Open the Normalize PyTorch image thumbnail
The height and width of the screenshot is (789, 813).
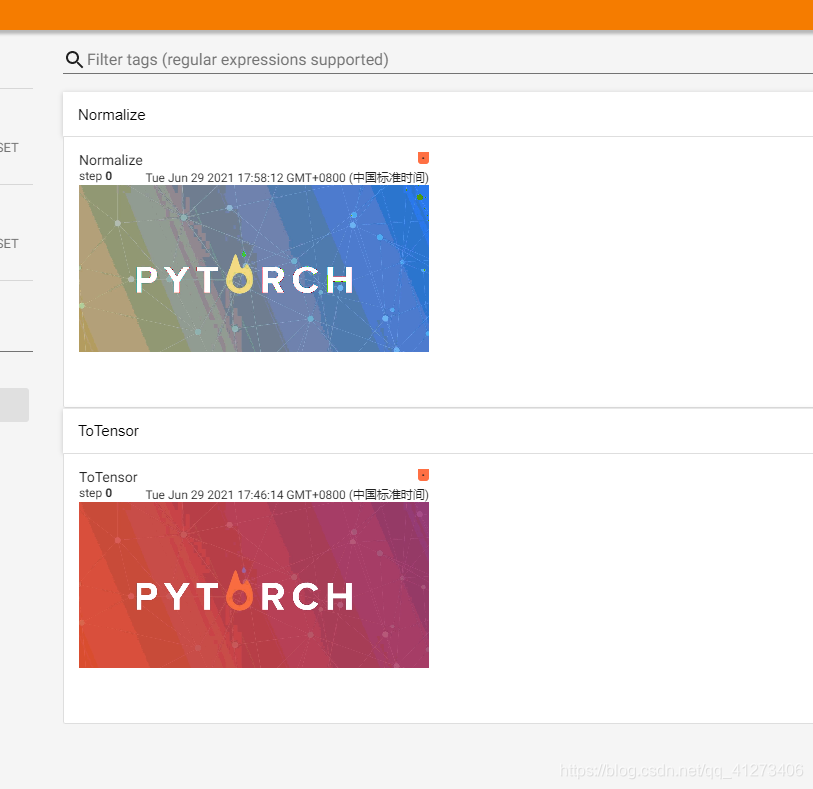tap(254, 269)
